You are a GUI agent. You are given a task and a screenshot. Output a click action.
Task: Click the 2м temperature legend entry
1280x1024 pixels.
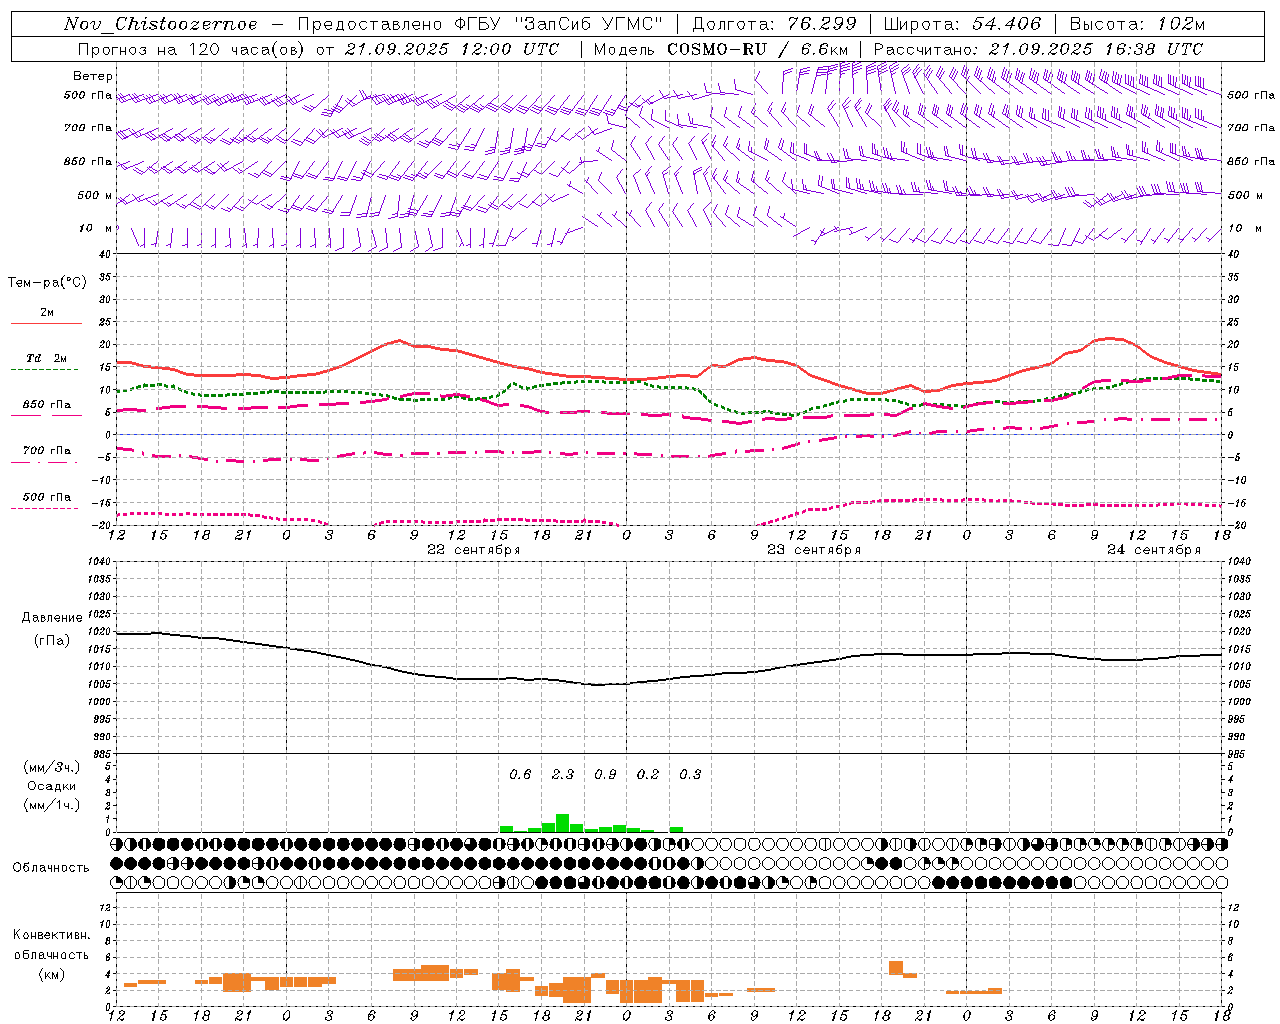(x=47, y=312)
